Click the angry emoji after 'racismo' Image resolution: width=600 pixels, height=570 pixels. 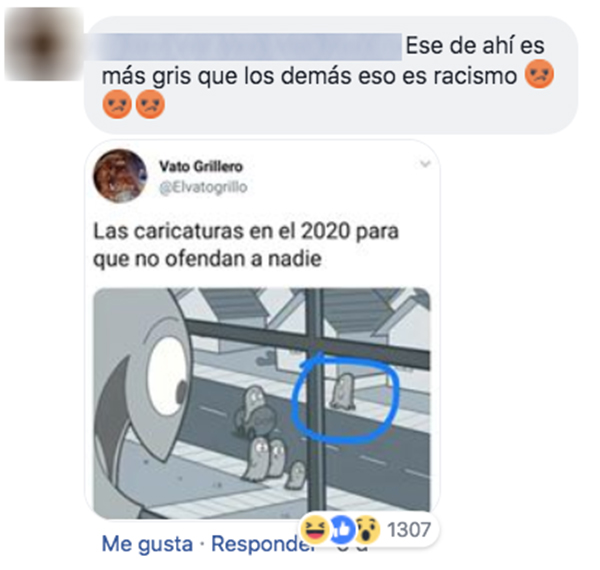(x=539, y=74)
